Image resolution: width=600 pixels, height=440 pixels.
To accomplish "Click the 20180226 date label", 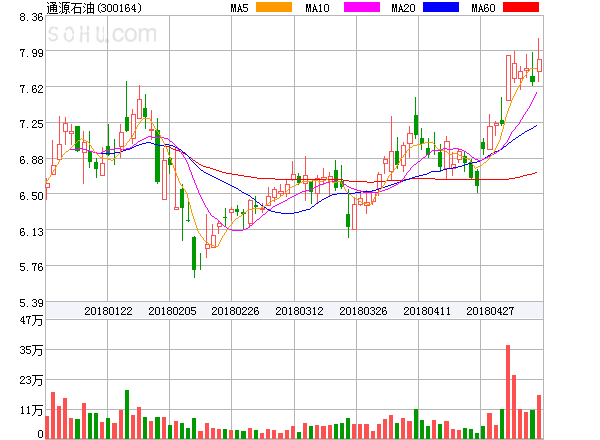I will click(235, 311).
